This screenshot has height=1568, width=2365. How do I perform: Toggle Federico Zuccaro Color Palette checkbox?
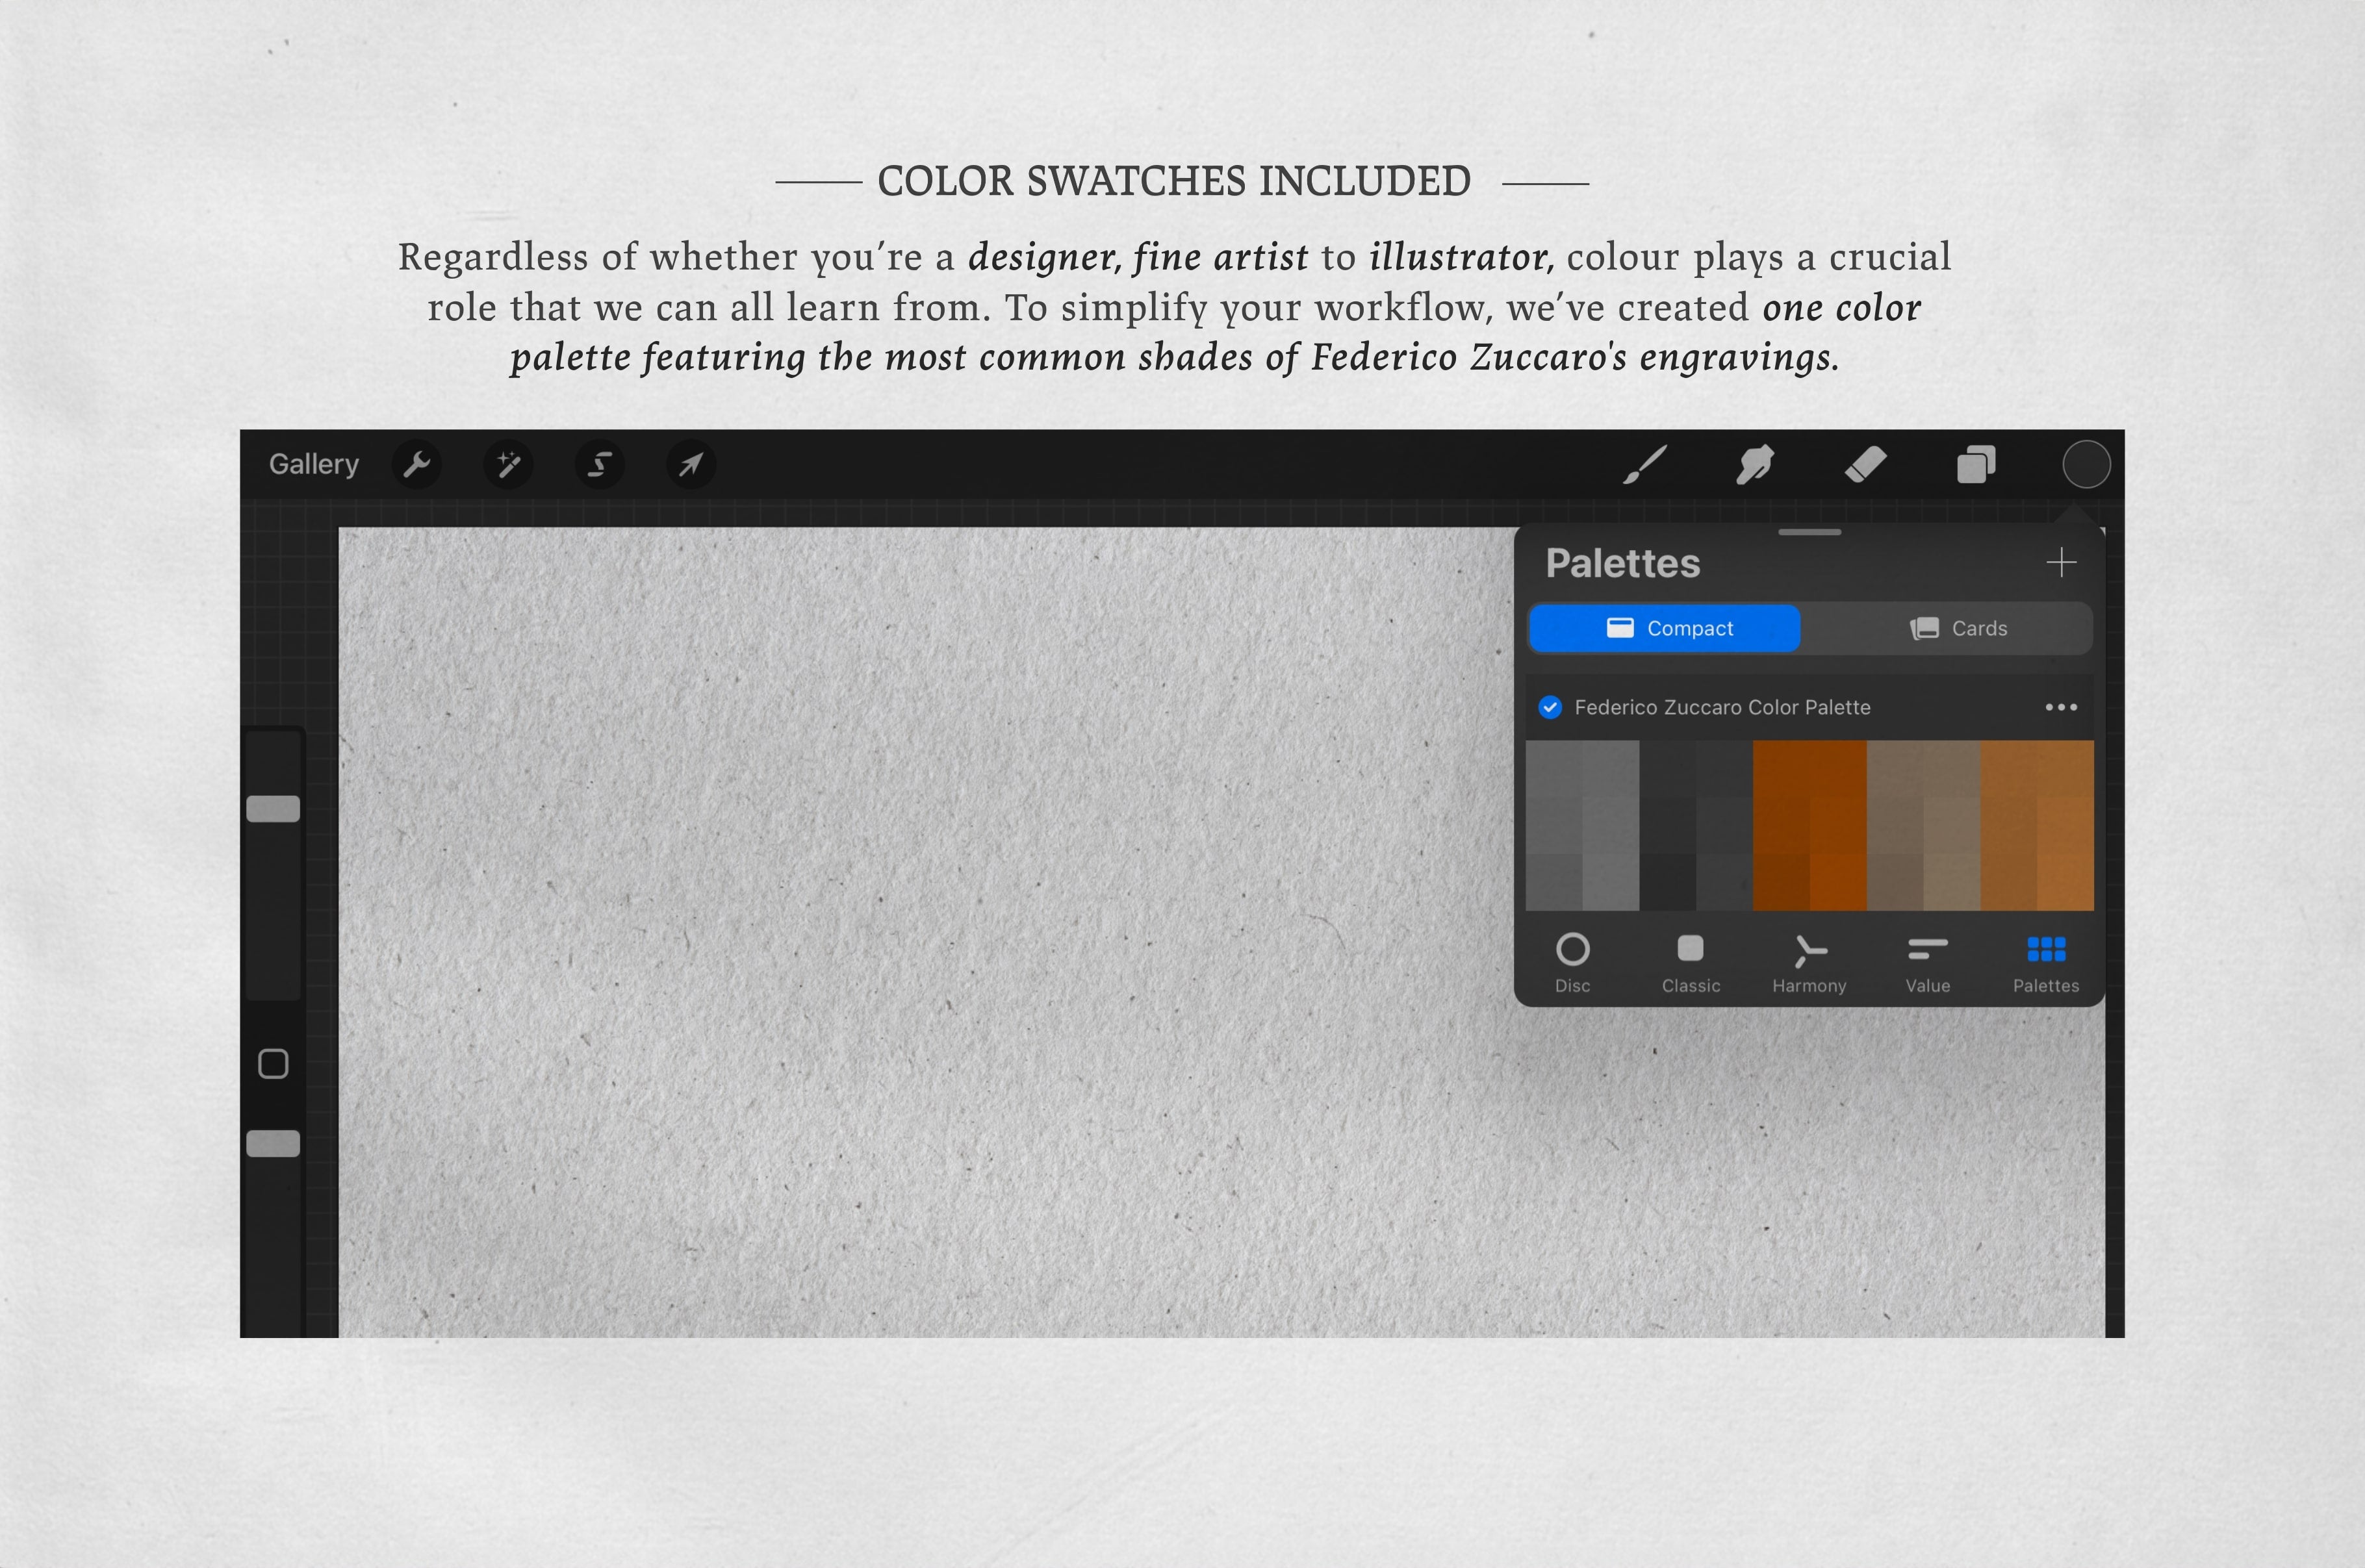[x=1551, y=707]
